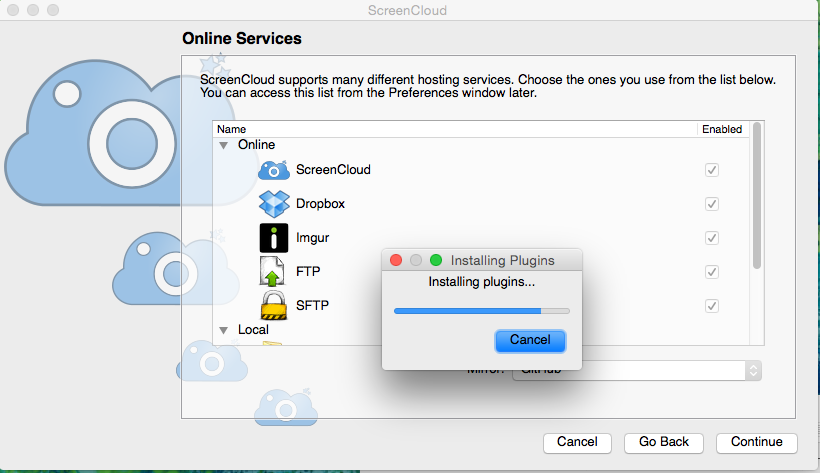Click Continue button
Screen dimensions: 820x473
pyautogui.click(x=756, y=442)
